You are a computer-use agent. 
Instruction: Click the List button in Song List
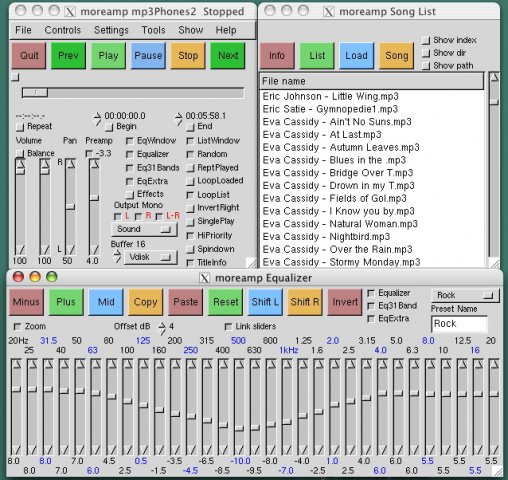point(317,56)
